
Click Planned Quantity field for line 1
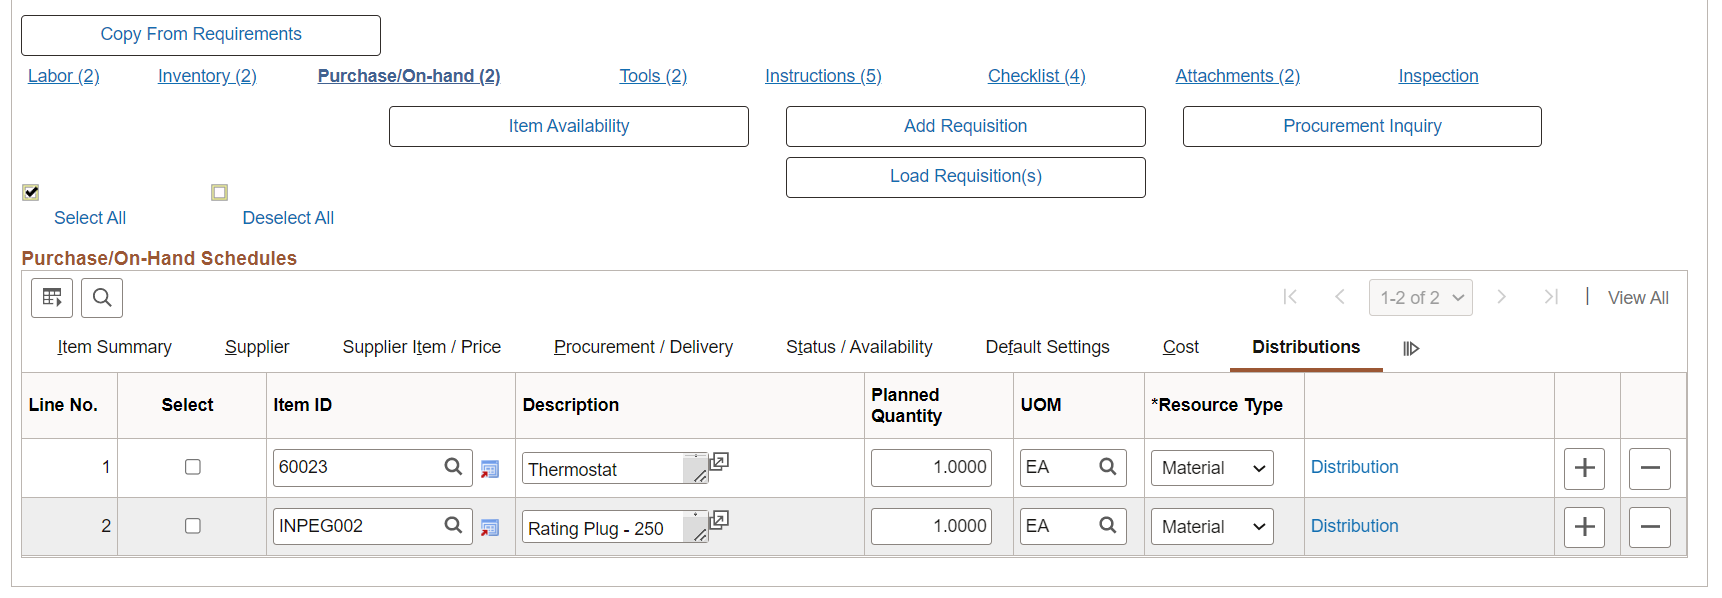pyautogui.click(x=931, y=467)
